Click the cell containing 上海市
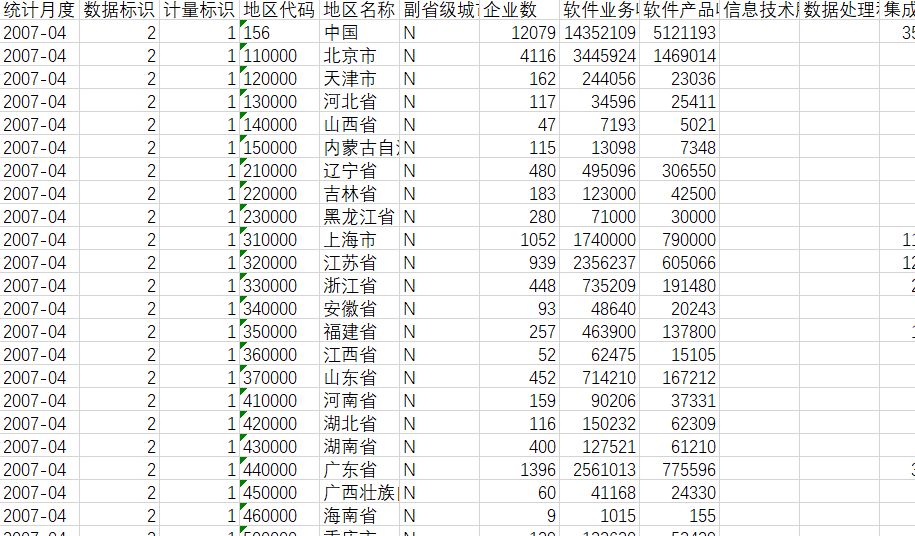The image size is (915, 536). coord(359,240)
